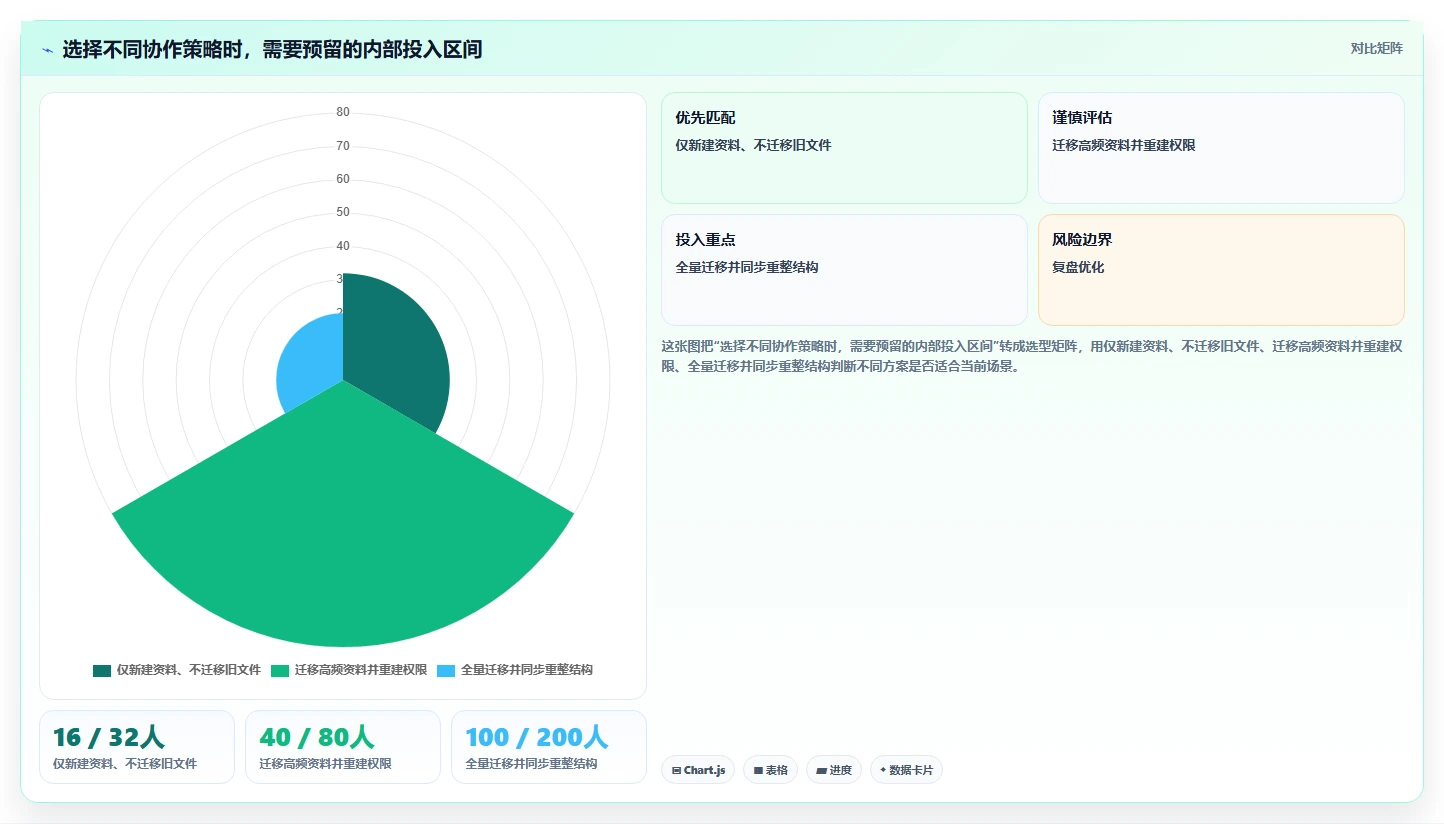Click the 对比矩阵 label in the header
1444x824 pixels.
1377,48
